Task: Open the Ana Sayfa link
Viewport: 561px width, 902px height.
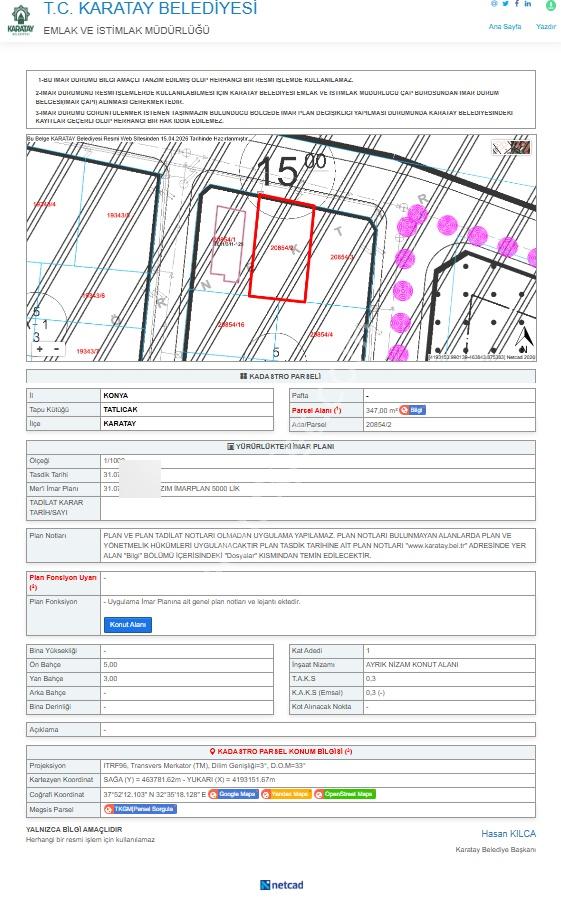Action: coord(505,26)
